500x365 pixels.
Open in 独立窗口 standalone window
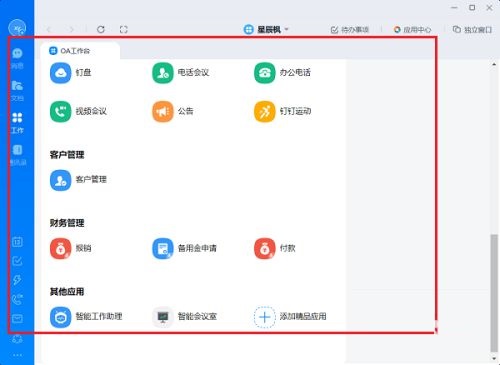pyautogui.click(x=472, y=30)
